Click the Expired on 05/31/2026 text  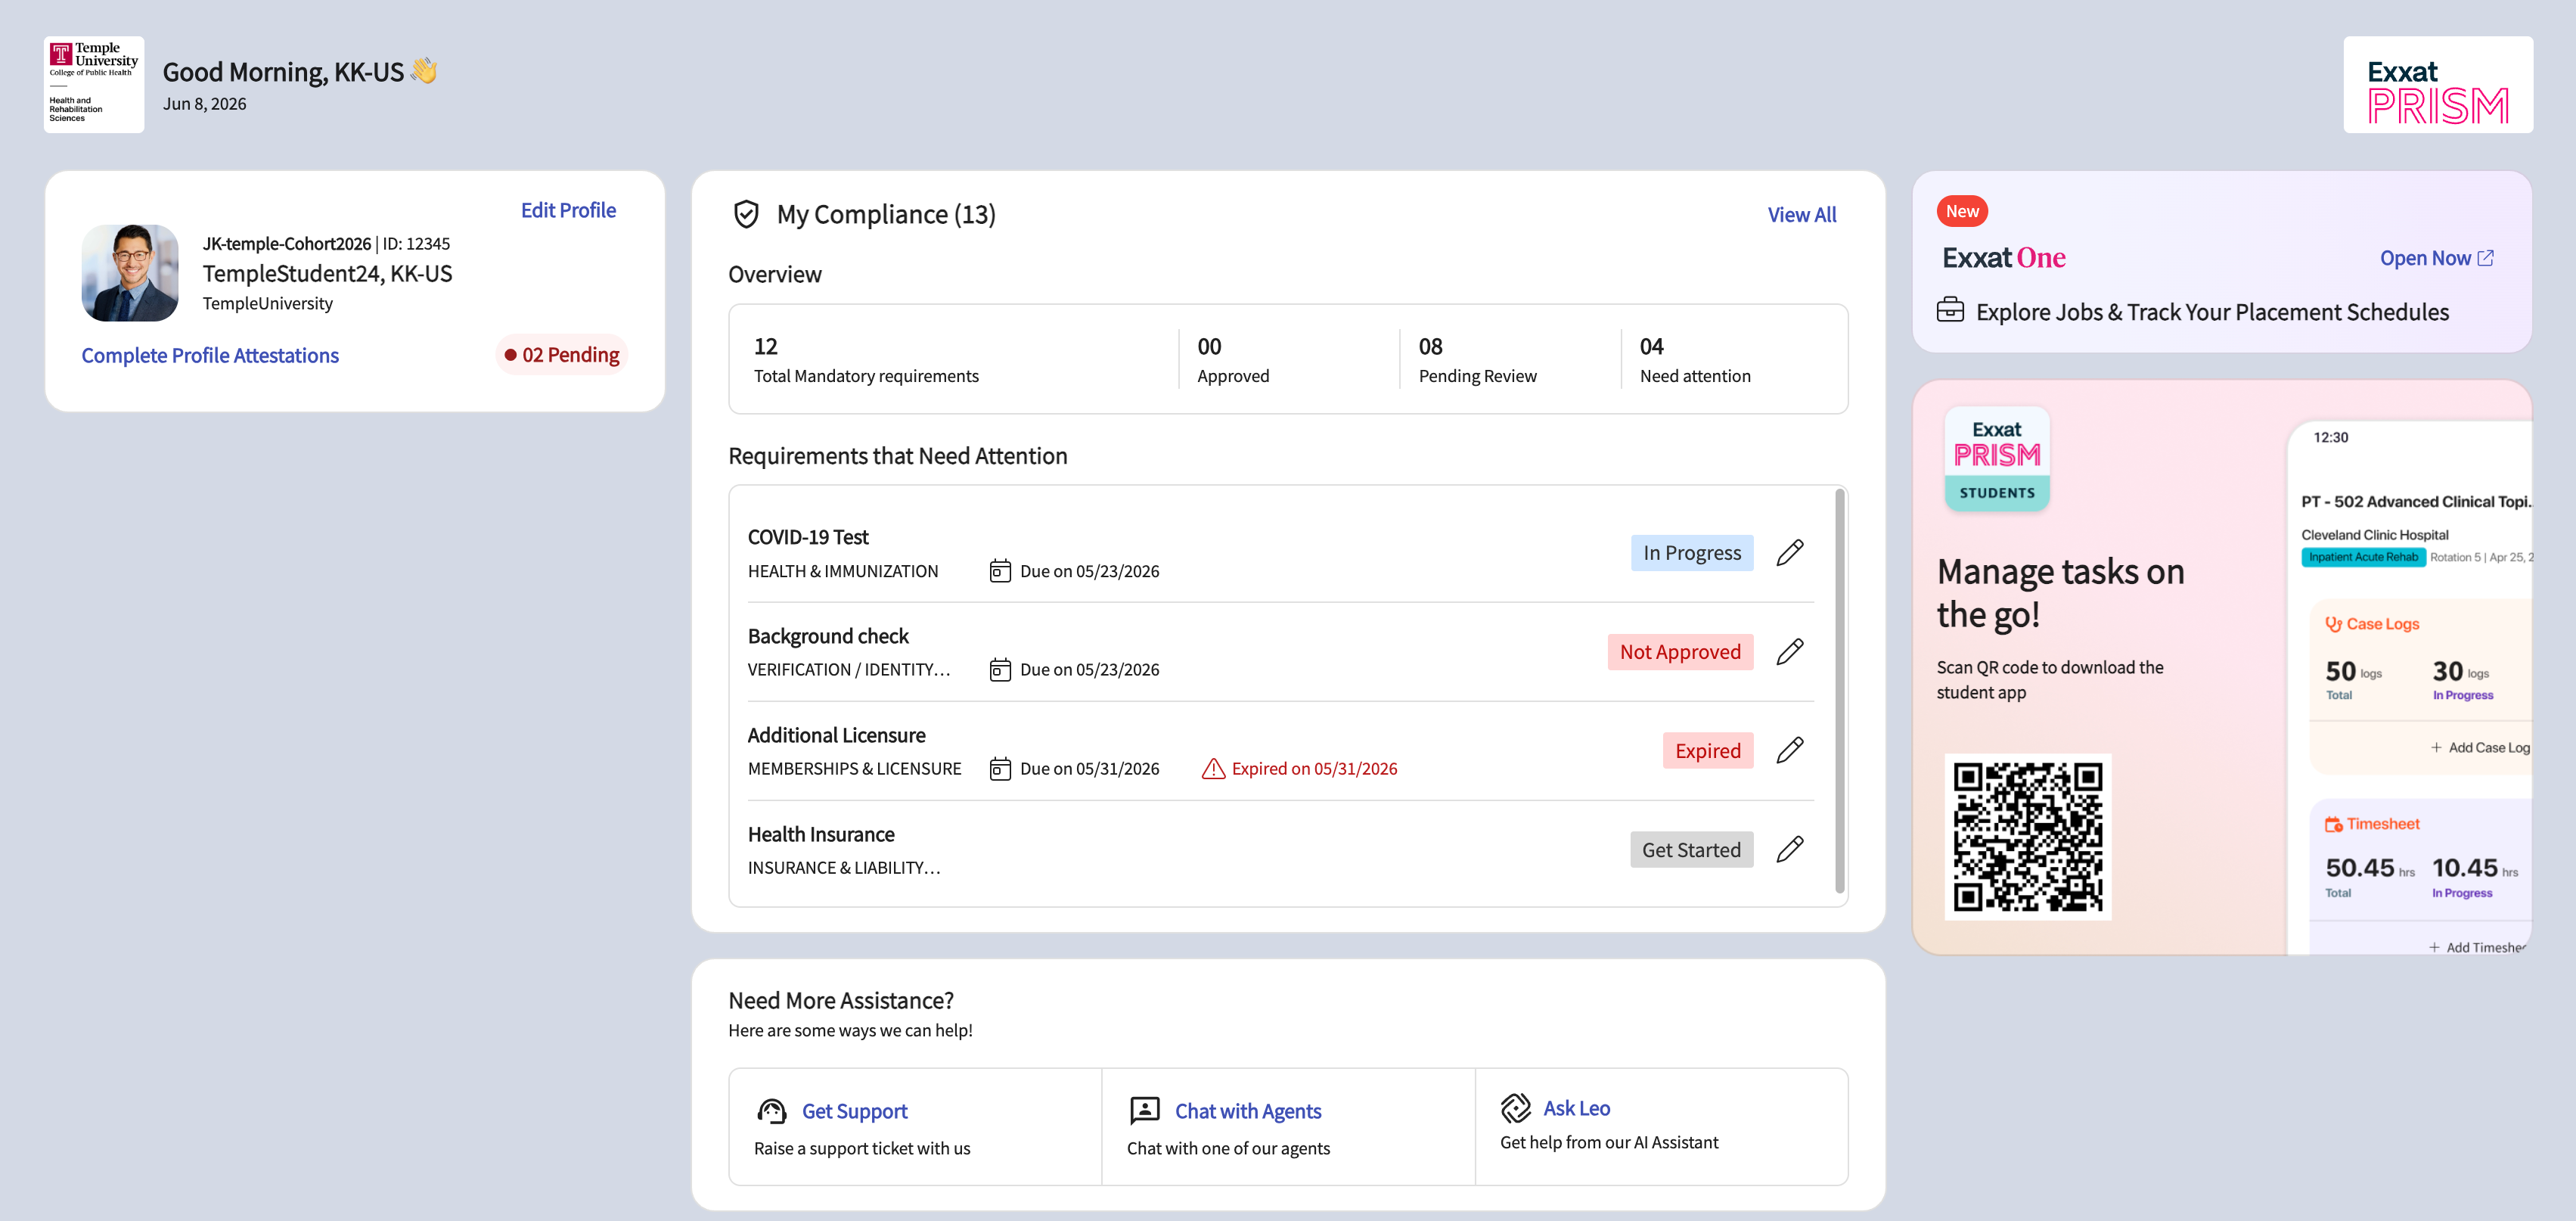(1314, 768)
